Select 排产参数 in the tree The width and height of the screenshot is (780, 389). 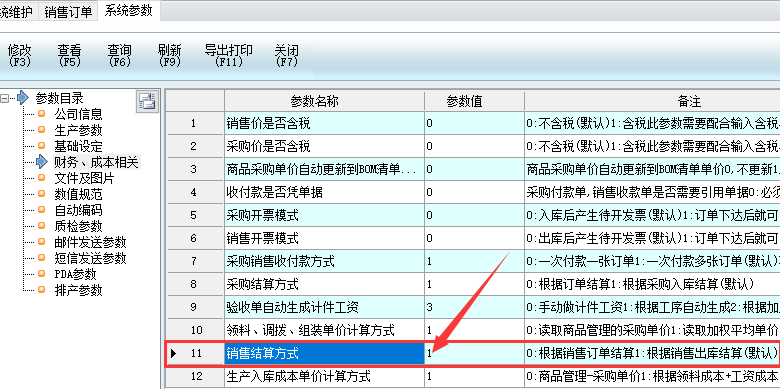click(78, 290)
